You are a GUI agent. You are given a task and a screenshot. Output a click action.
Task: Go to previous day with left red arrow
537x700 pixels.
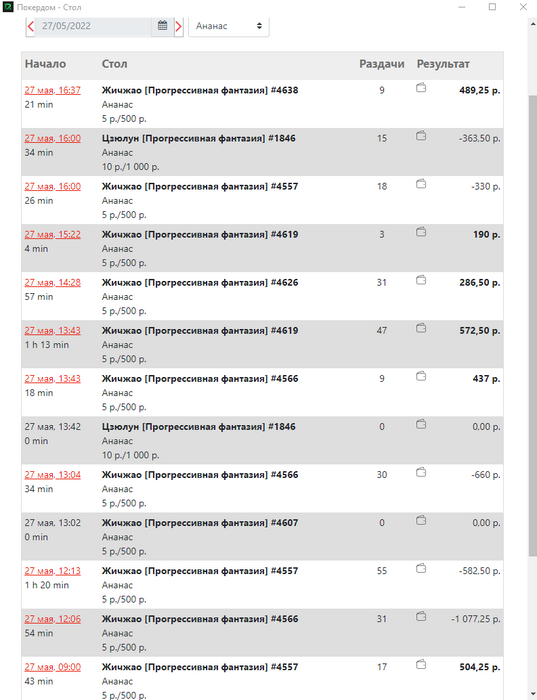point(30,26)
